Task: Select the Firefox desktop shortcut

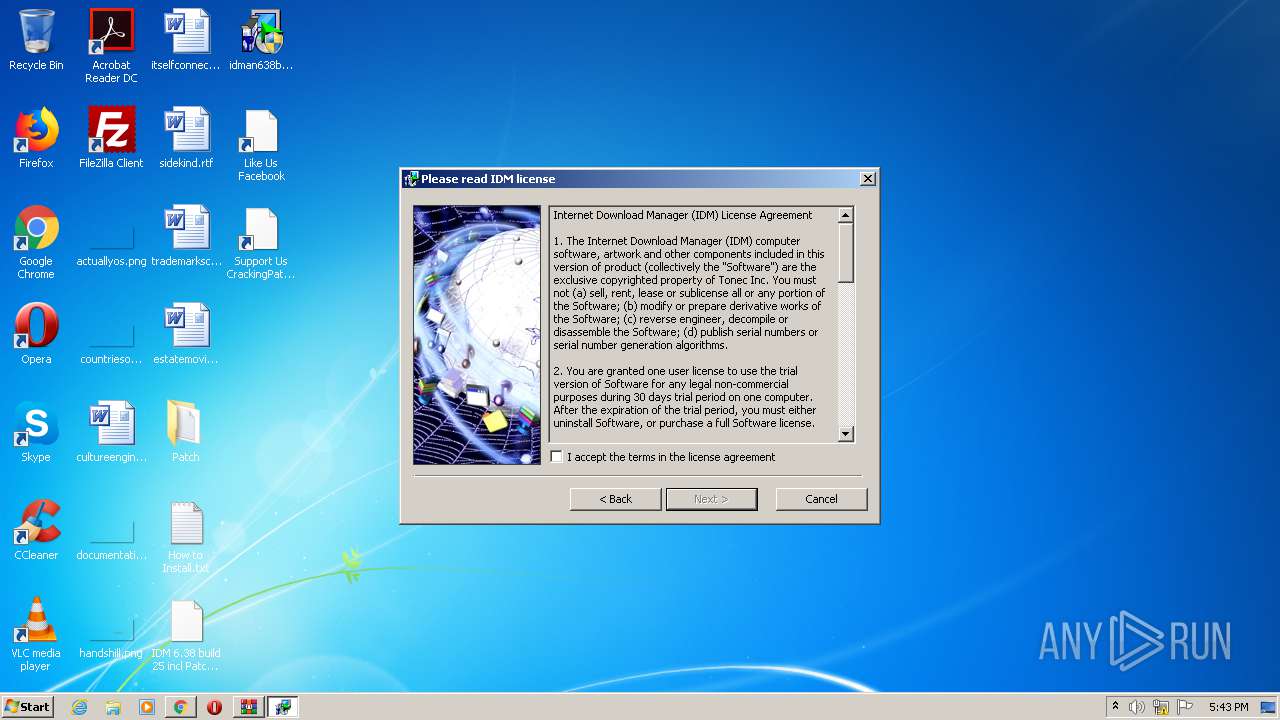Action: (x=36, y=139)
